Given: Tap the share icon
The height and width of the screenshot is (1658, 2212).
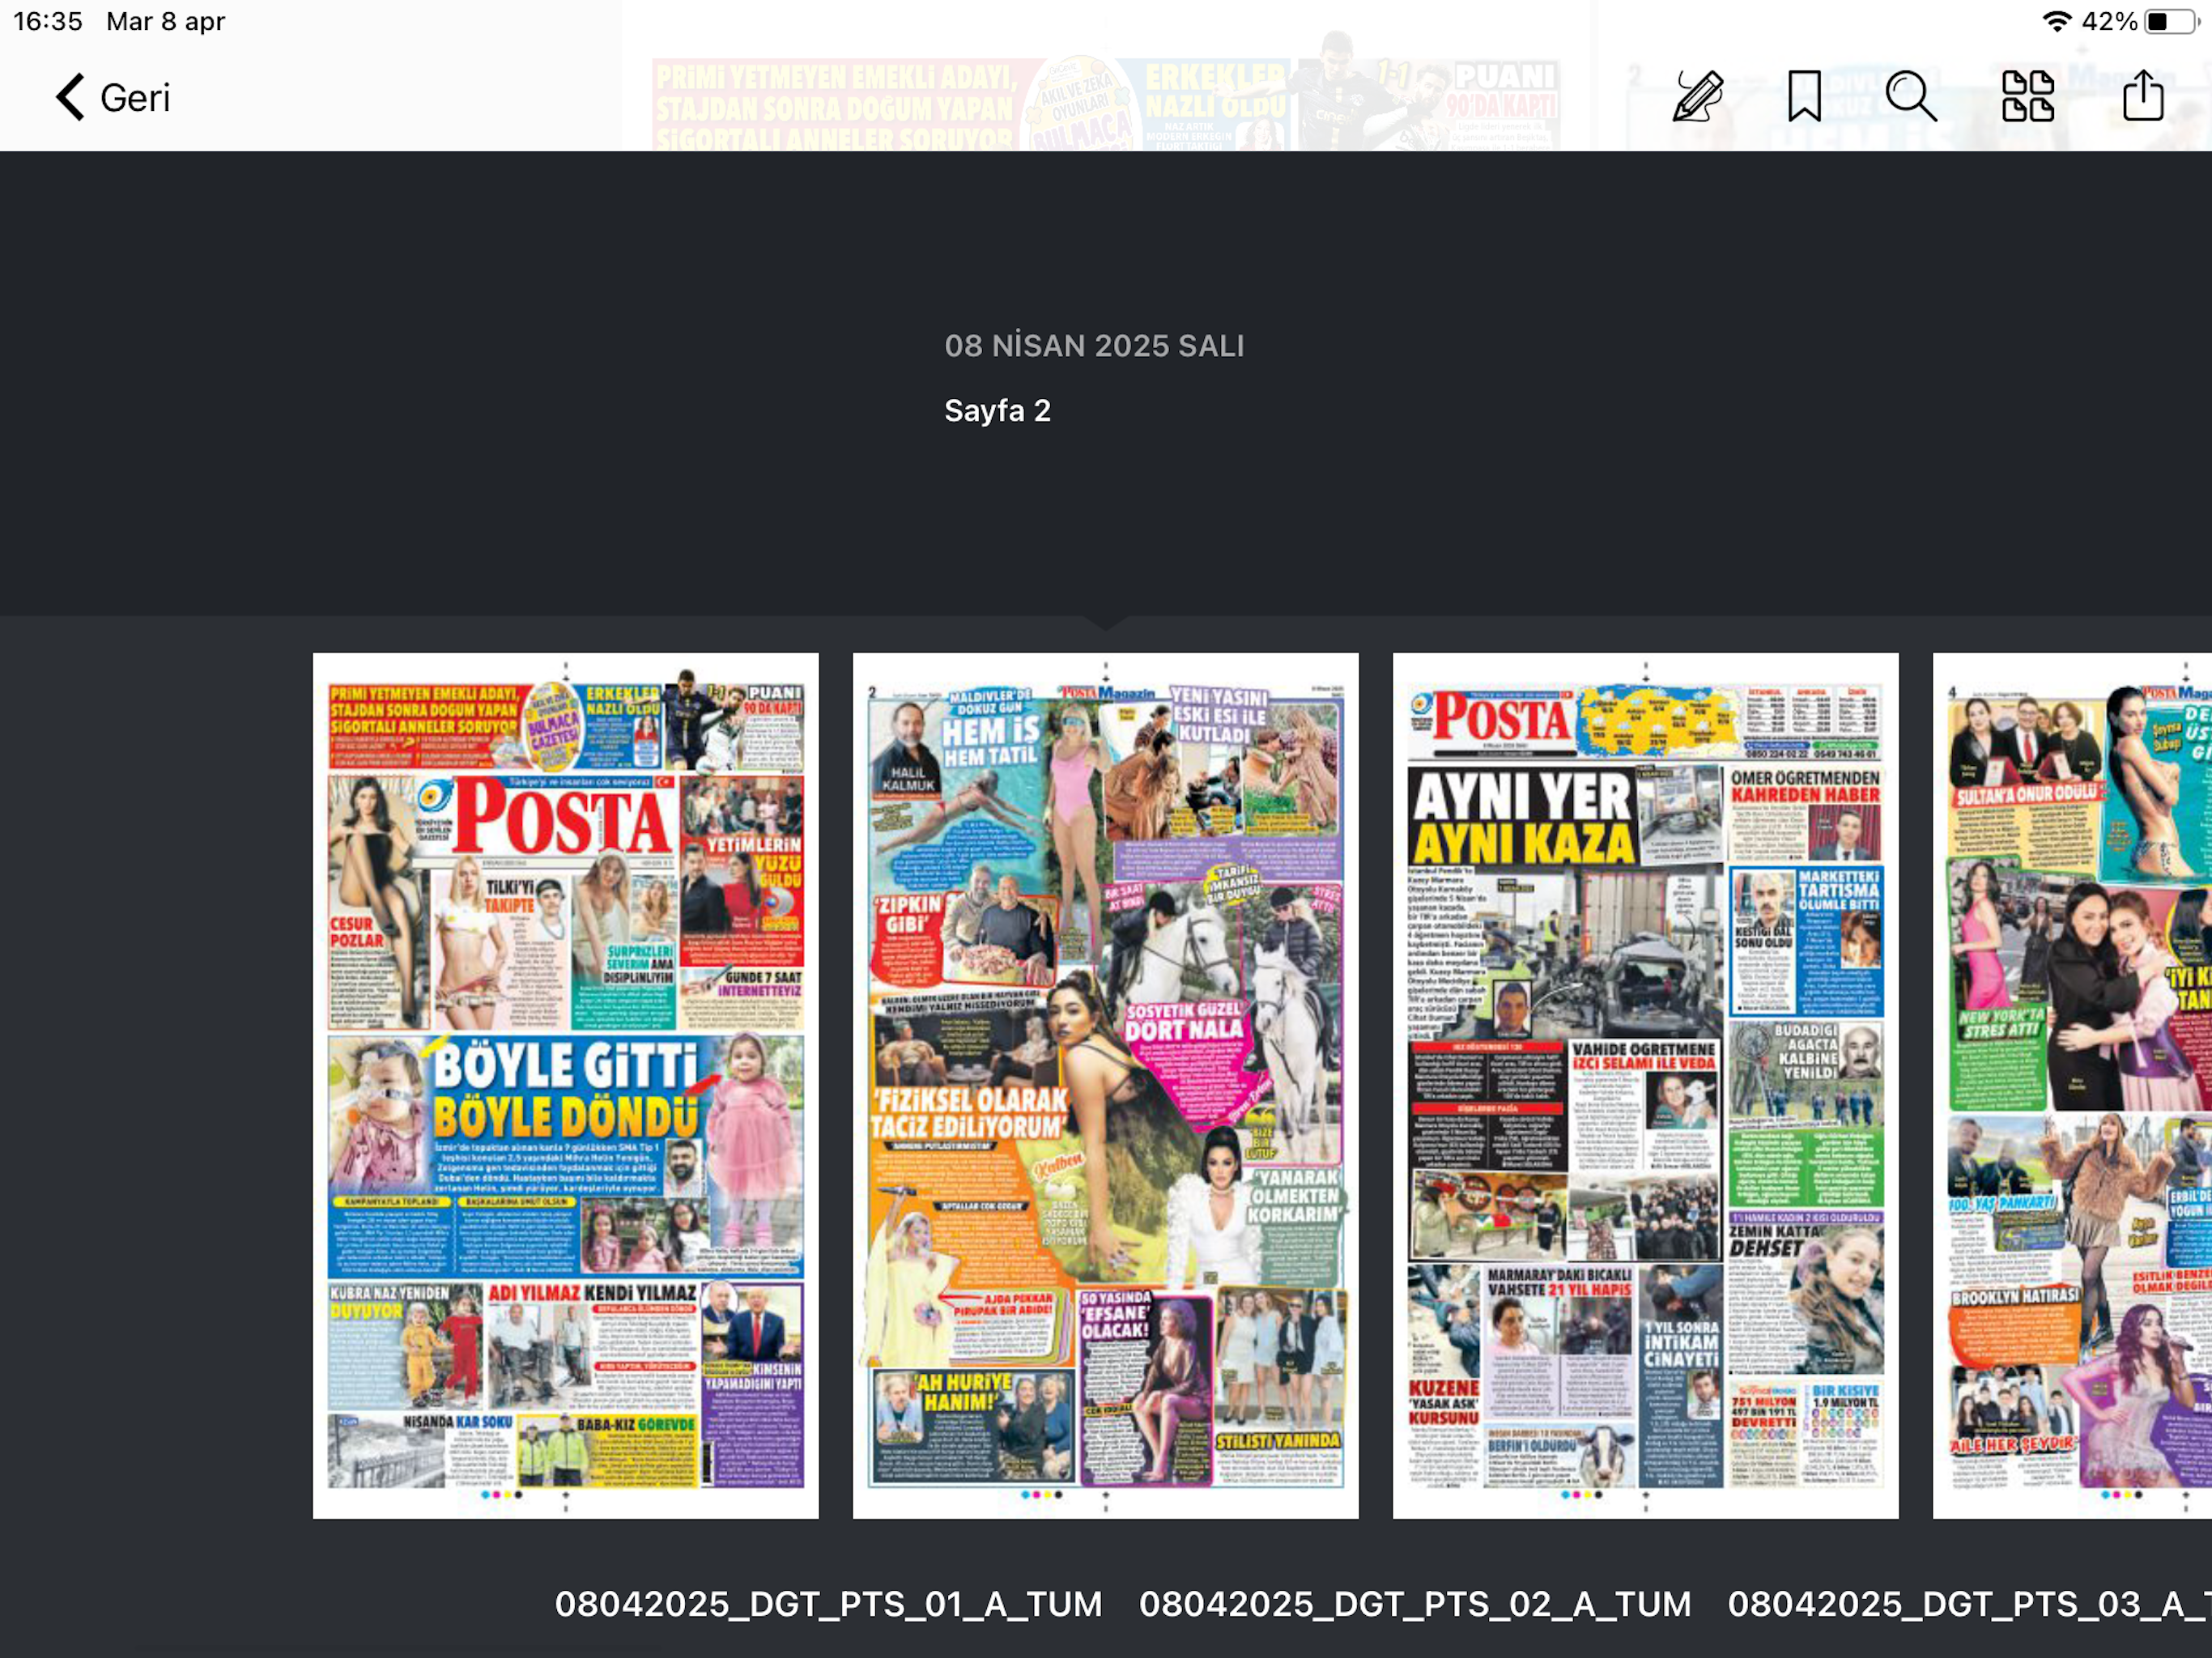Looking at the screenshot, I should point(2142,97).
